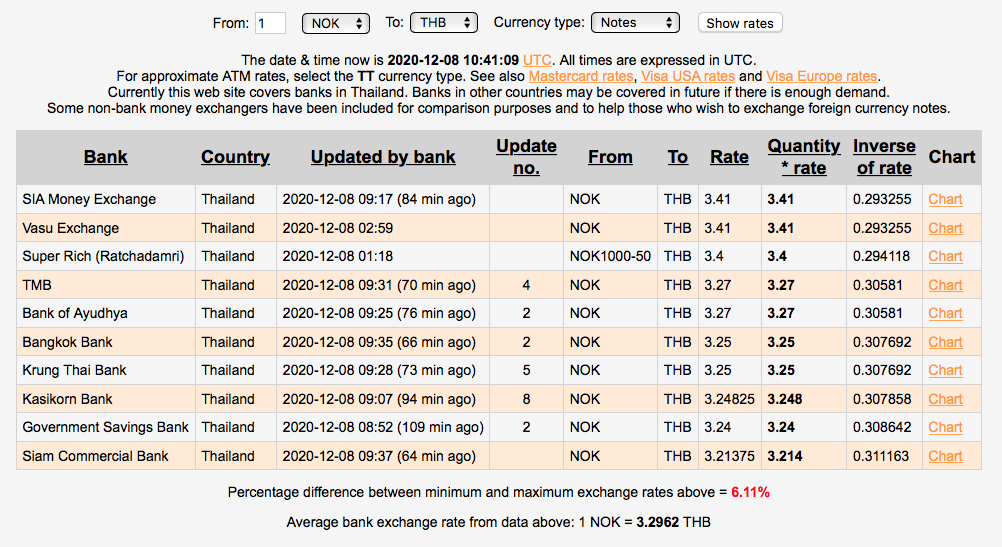
Task: Open Chart for Bangkok Bank row
Action: (945, 342)
